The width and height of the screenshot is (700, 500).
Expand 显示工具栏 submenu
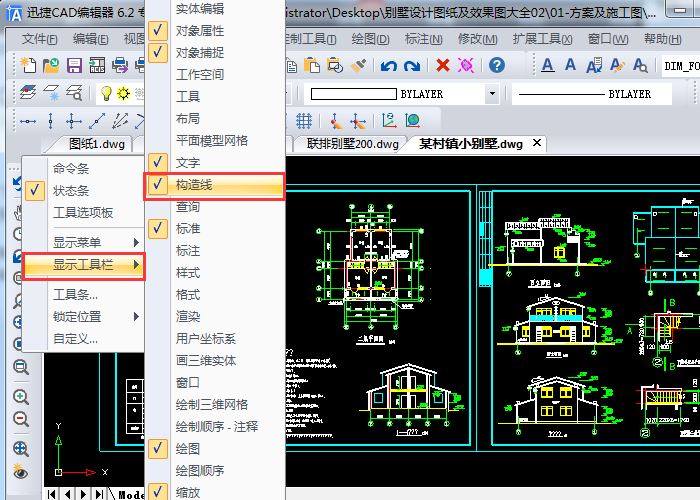(83, 265)
